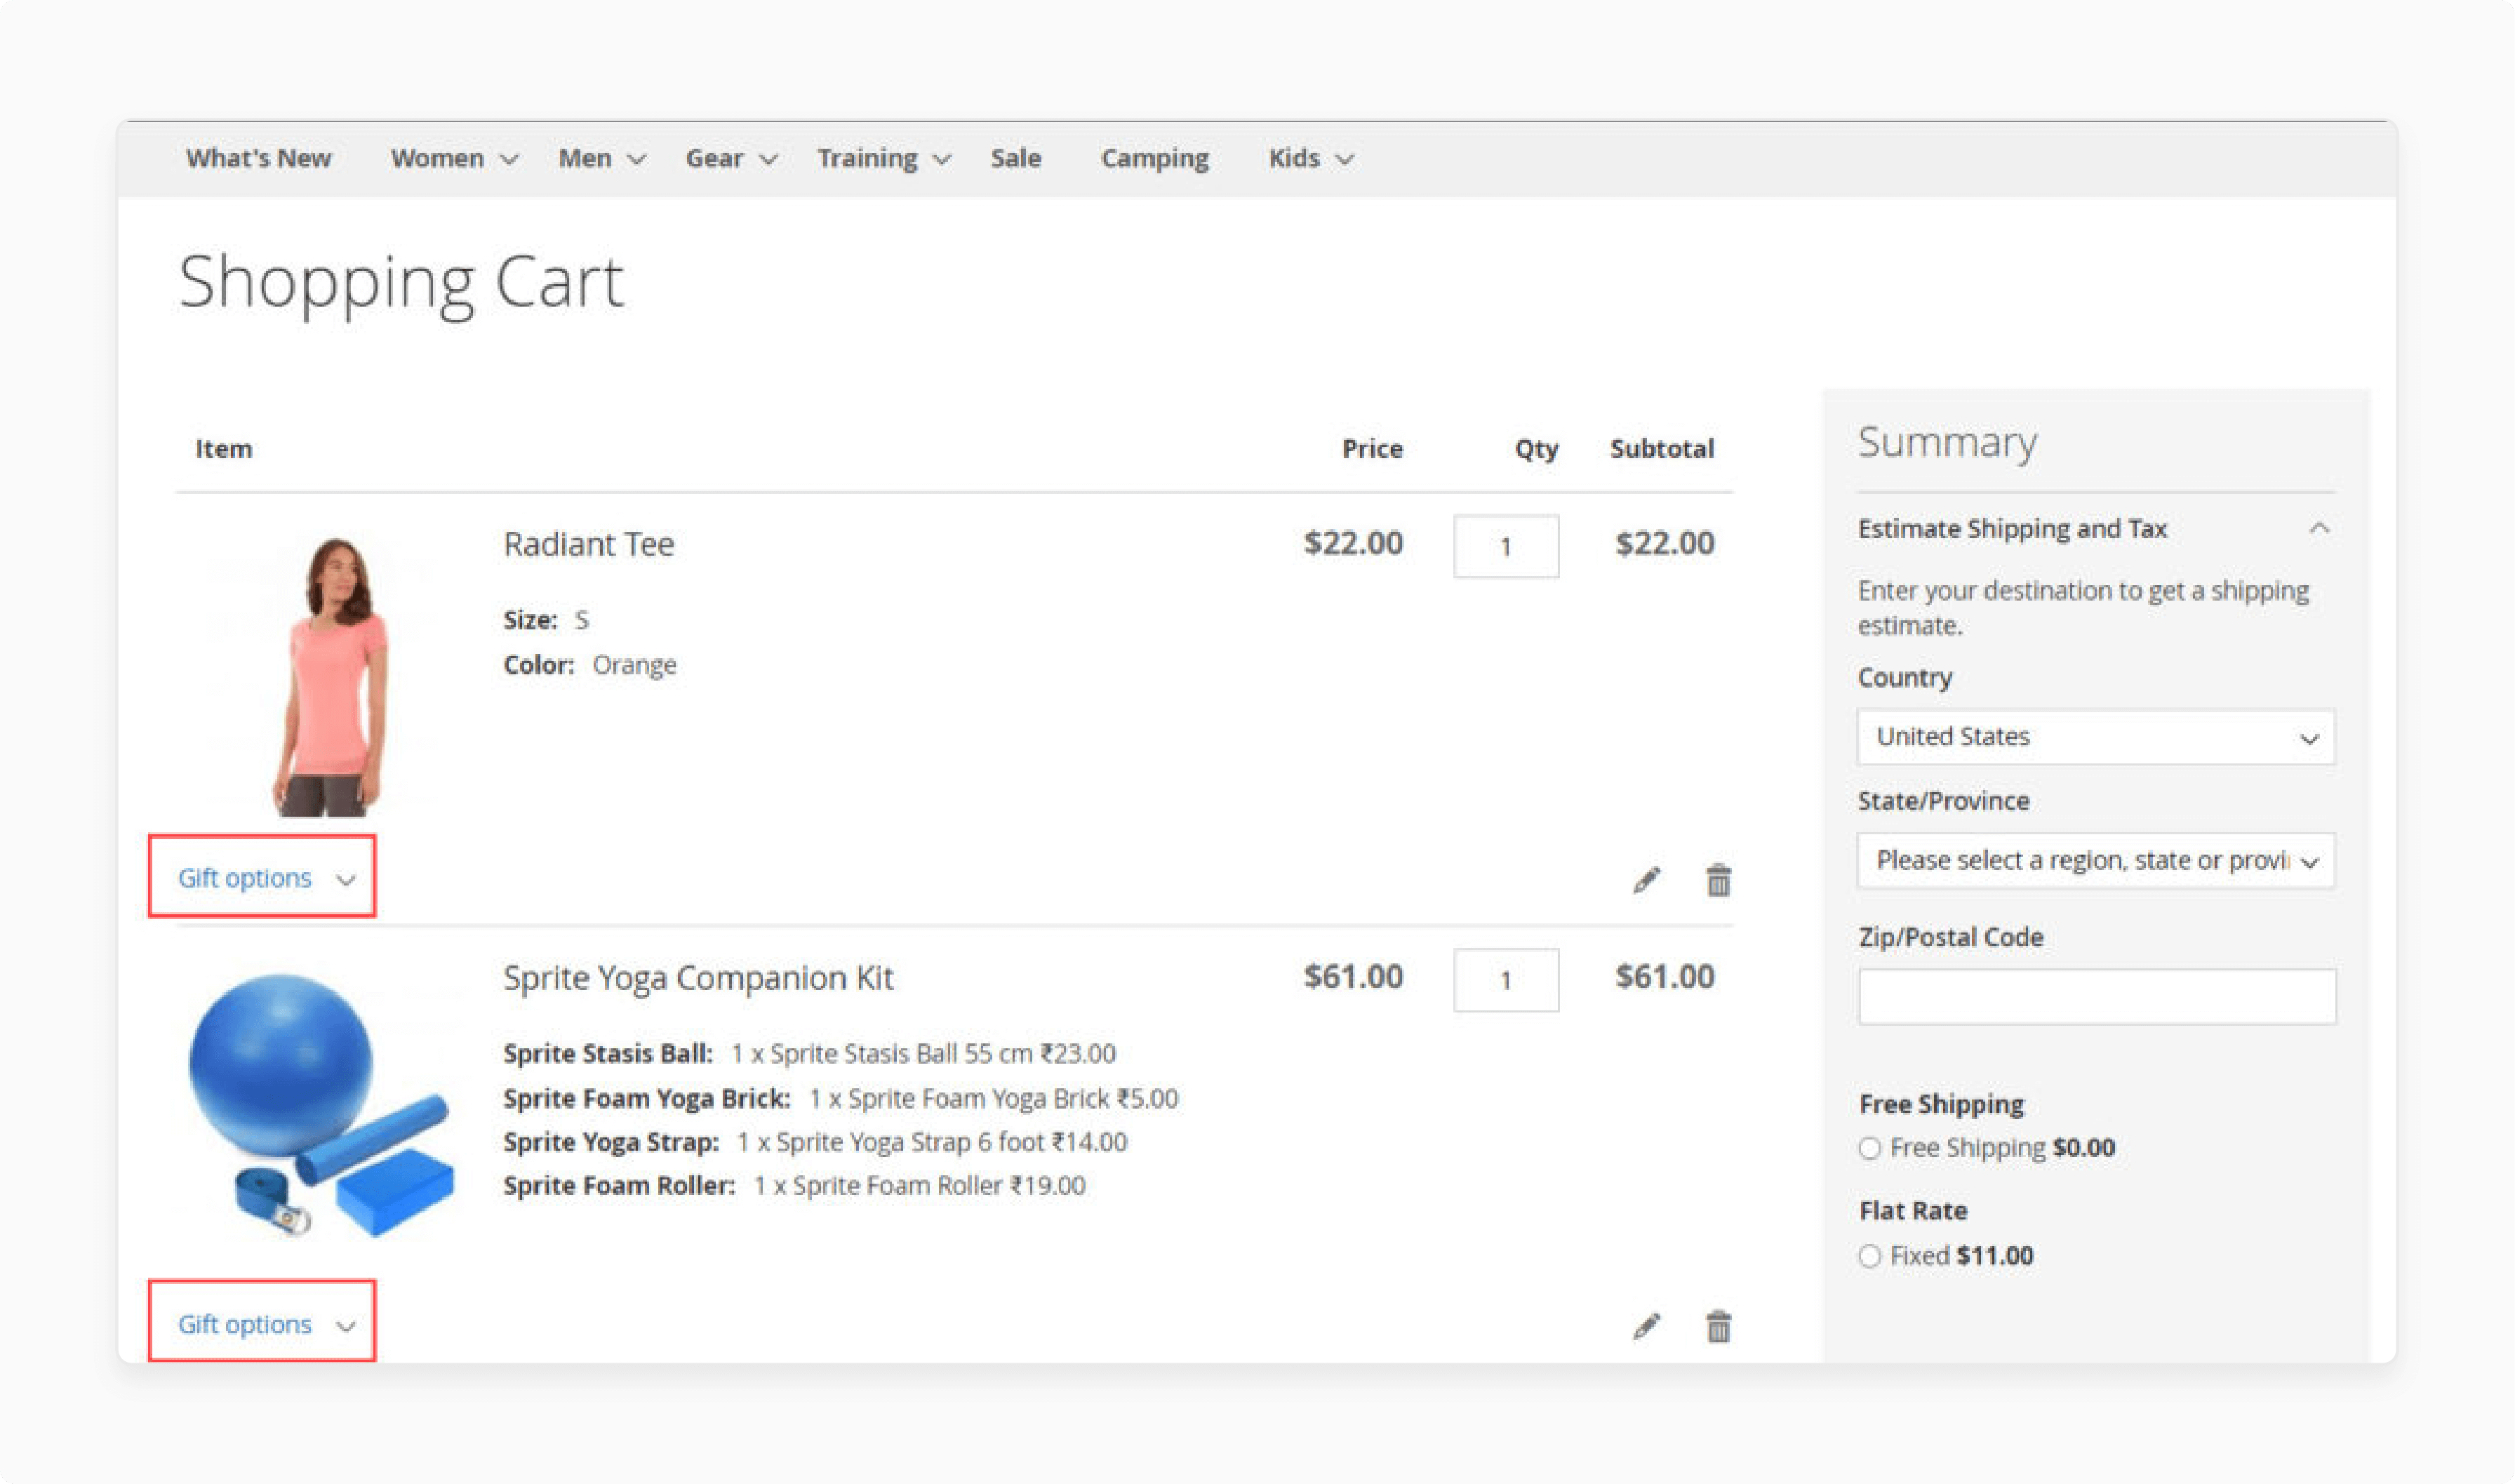
Task: Remove Sprite Yoga Companion Kit from cart
Action: click(x=1718, y=1326)
